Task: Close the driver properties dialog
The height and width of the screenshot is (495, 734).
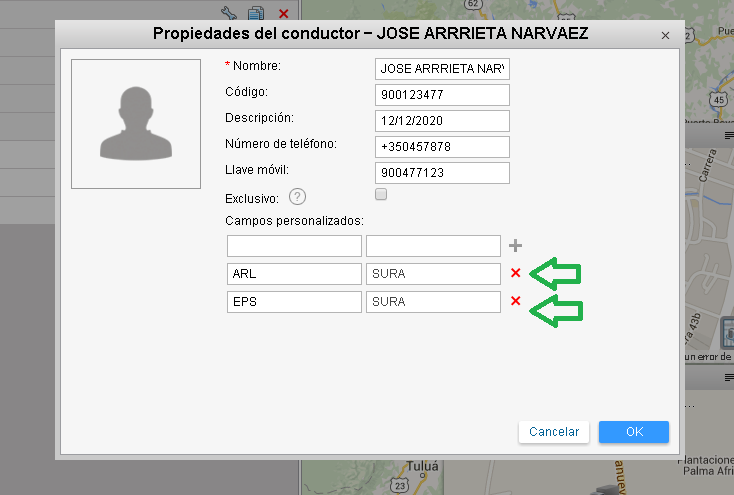Action: point(666,35)
